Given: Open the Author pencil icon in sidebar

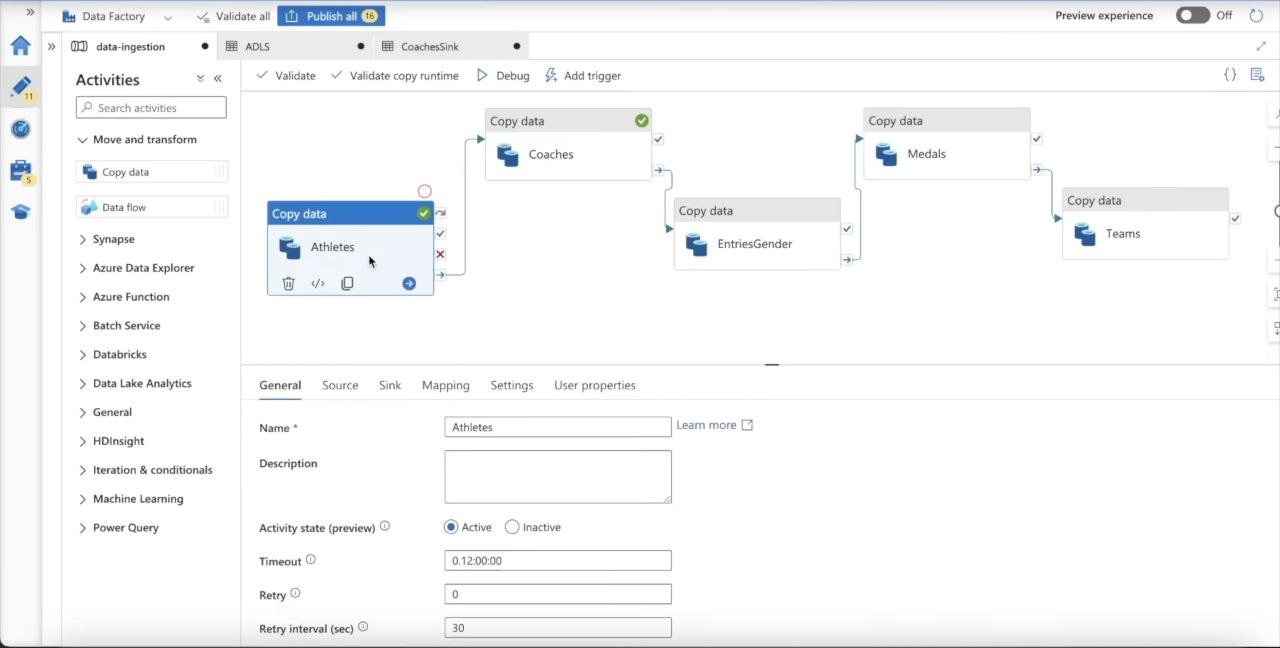Looking at the screenshot, I should 21,87.
